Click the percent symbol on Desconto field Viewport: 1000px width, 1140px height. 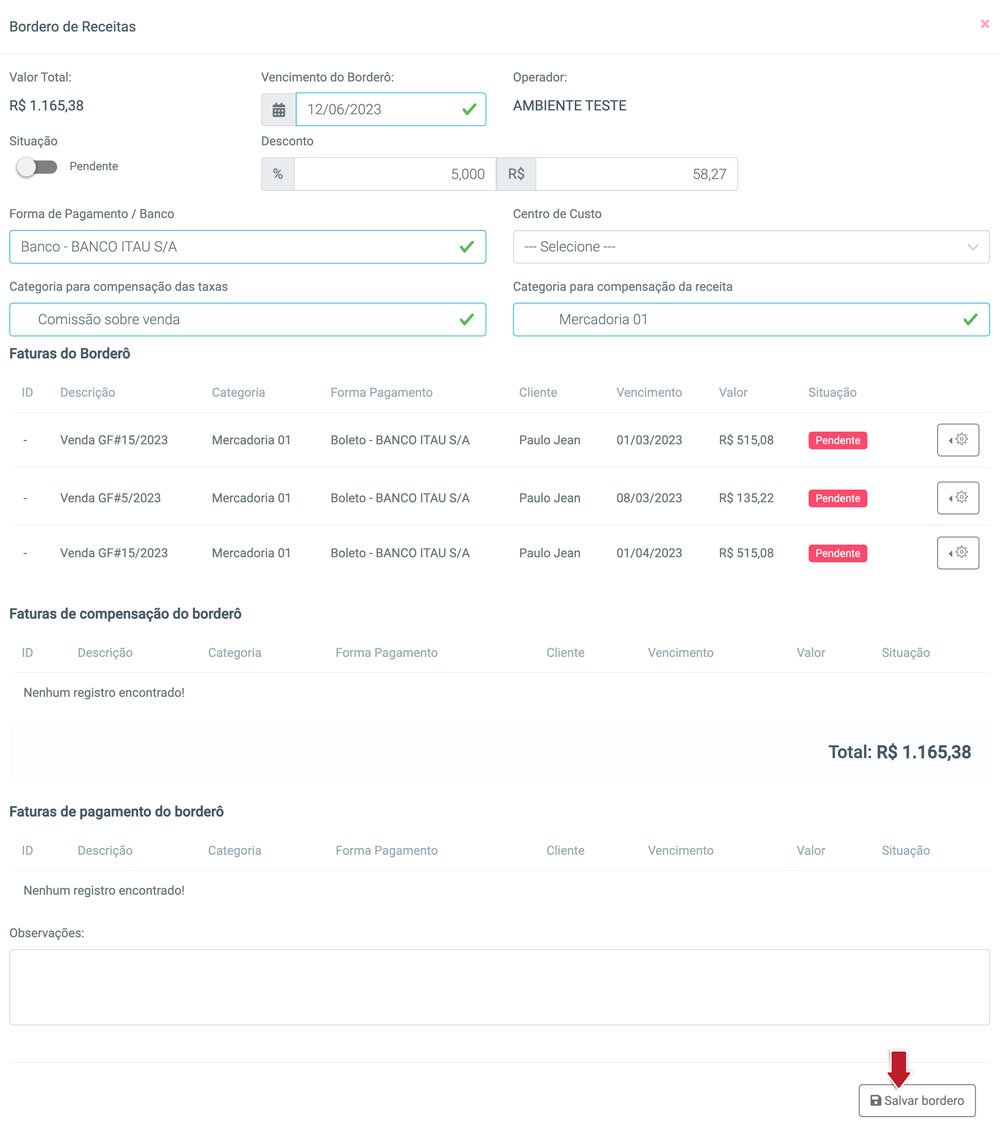[278, 174]
